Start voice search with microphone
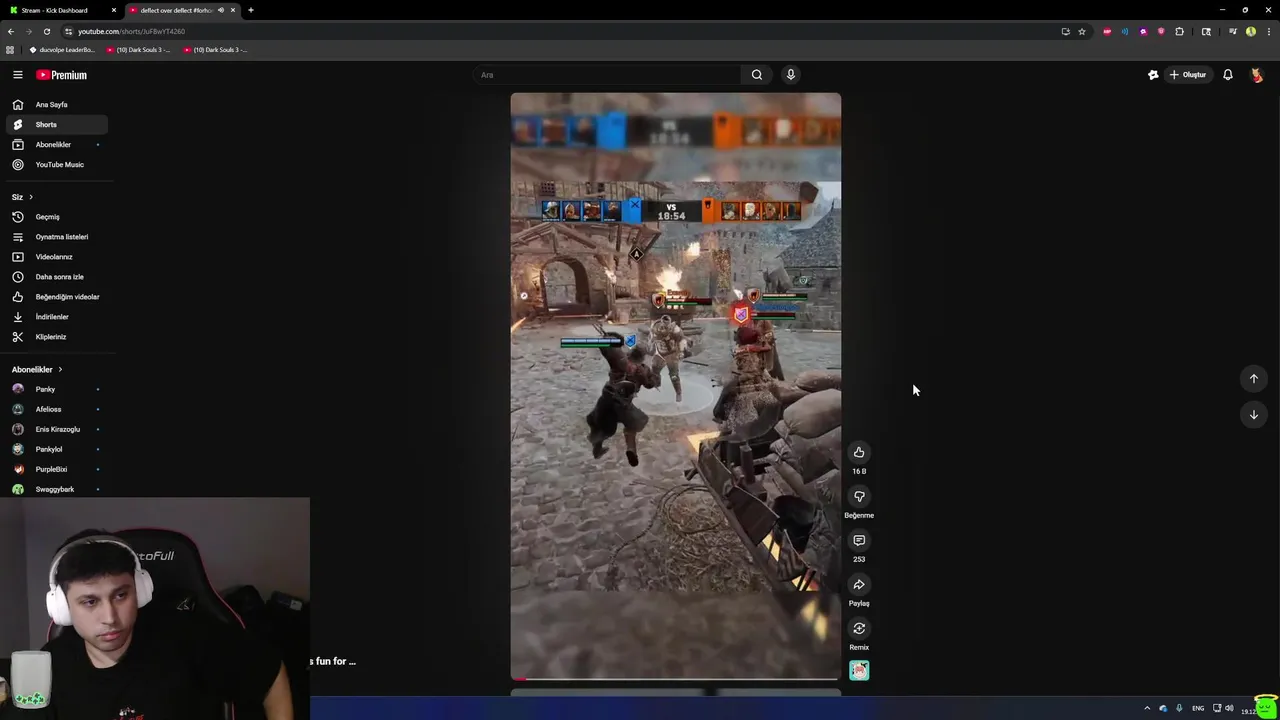 [790, 75]
